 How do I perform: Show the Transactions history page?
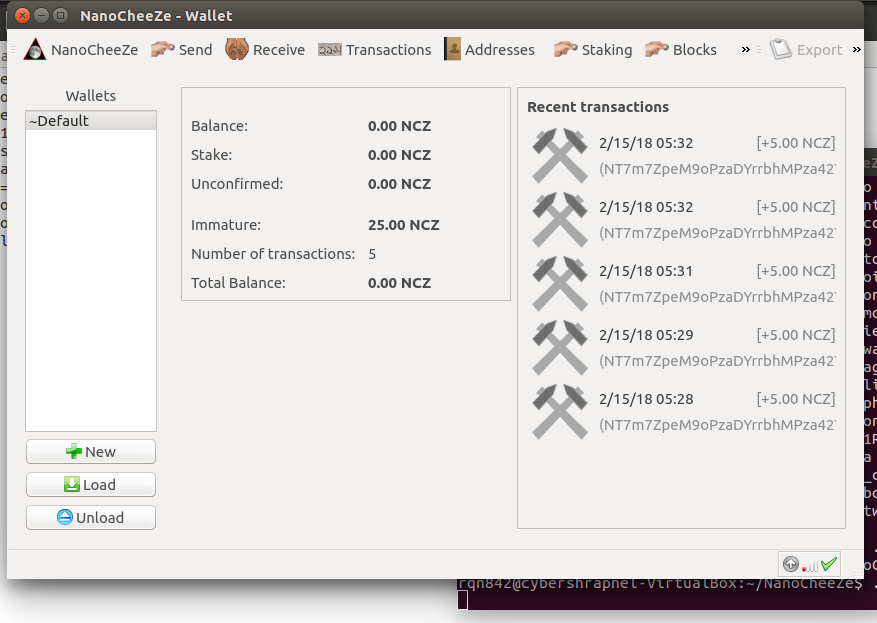[x=375, y=50]
